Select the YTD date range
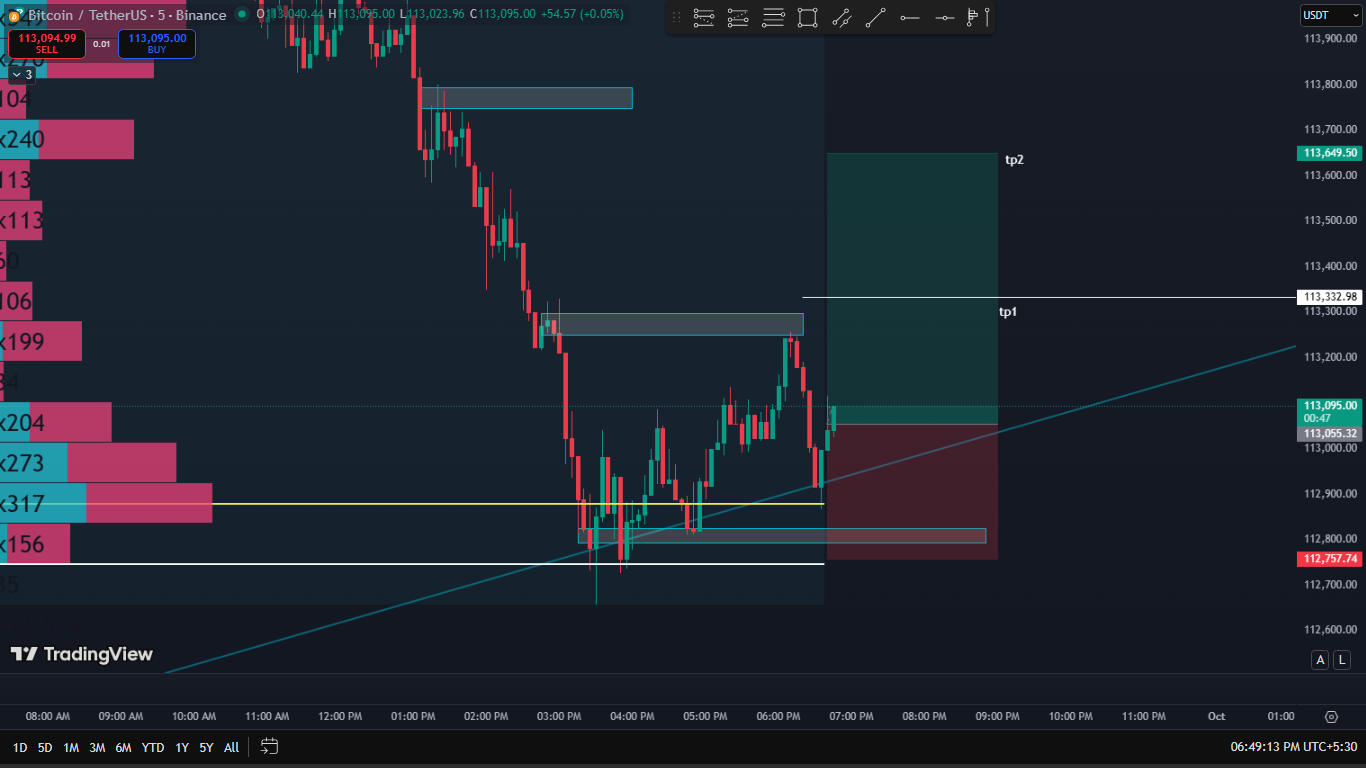 tap(153, 747)
